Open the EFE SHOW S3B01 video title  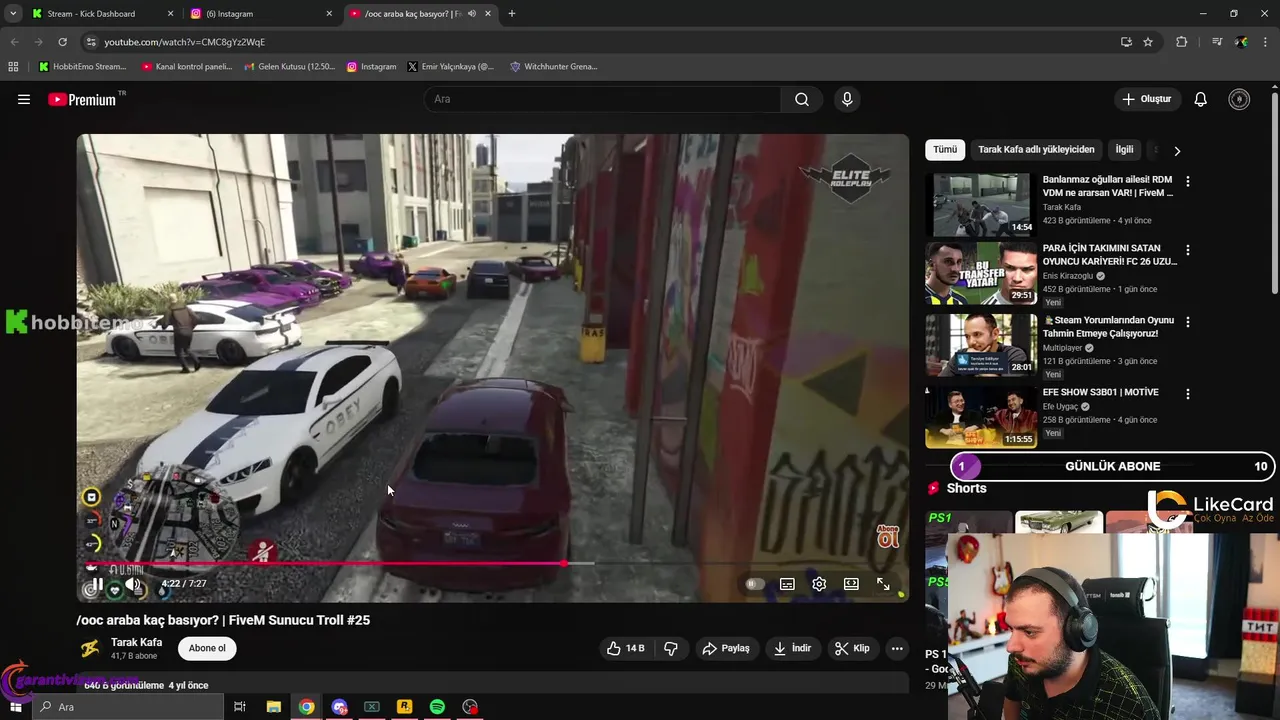1100,392
